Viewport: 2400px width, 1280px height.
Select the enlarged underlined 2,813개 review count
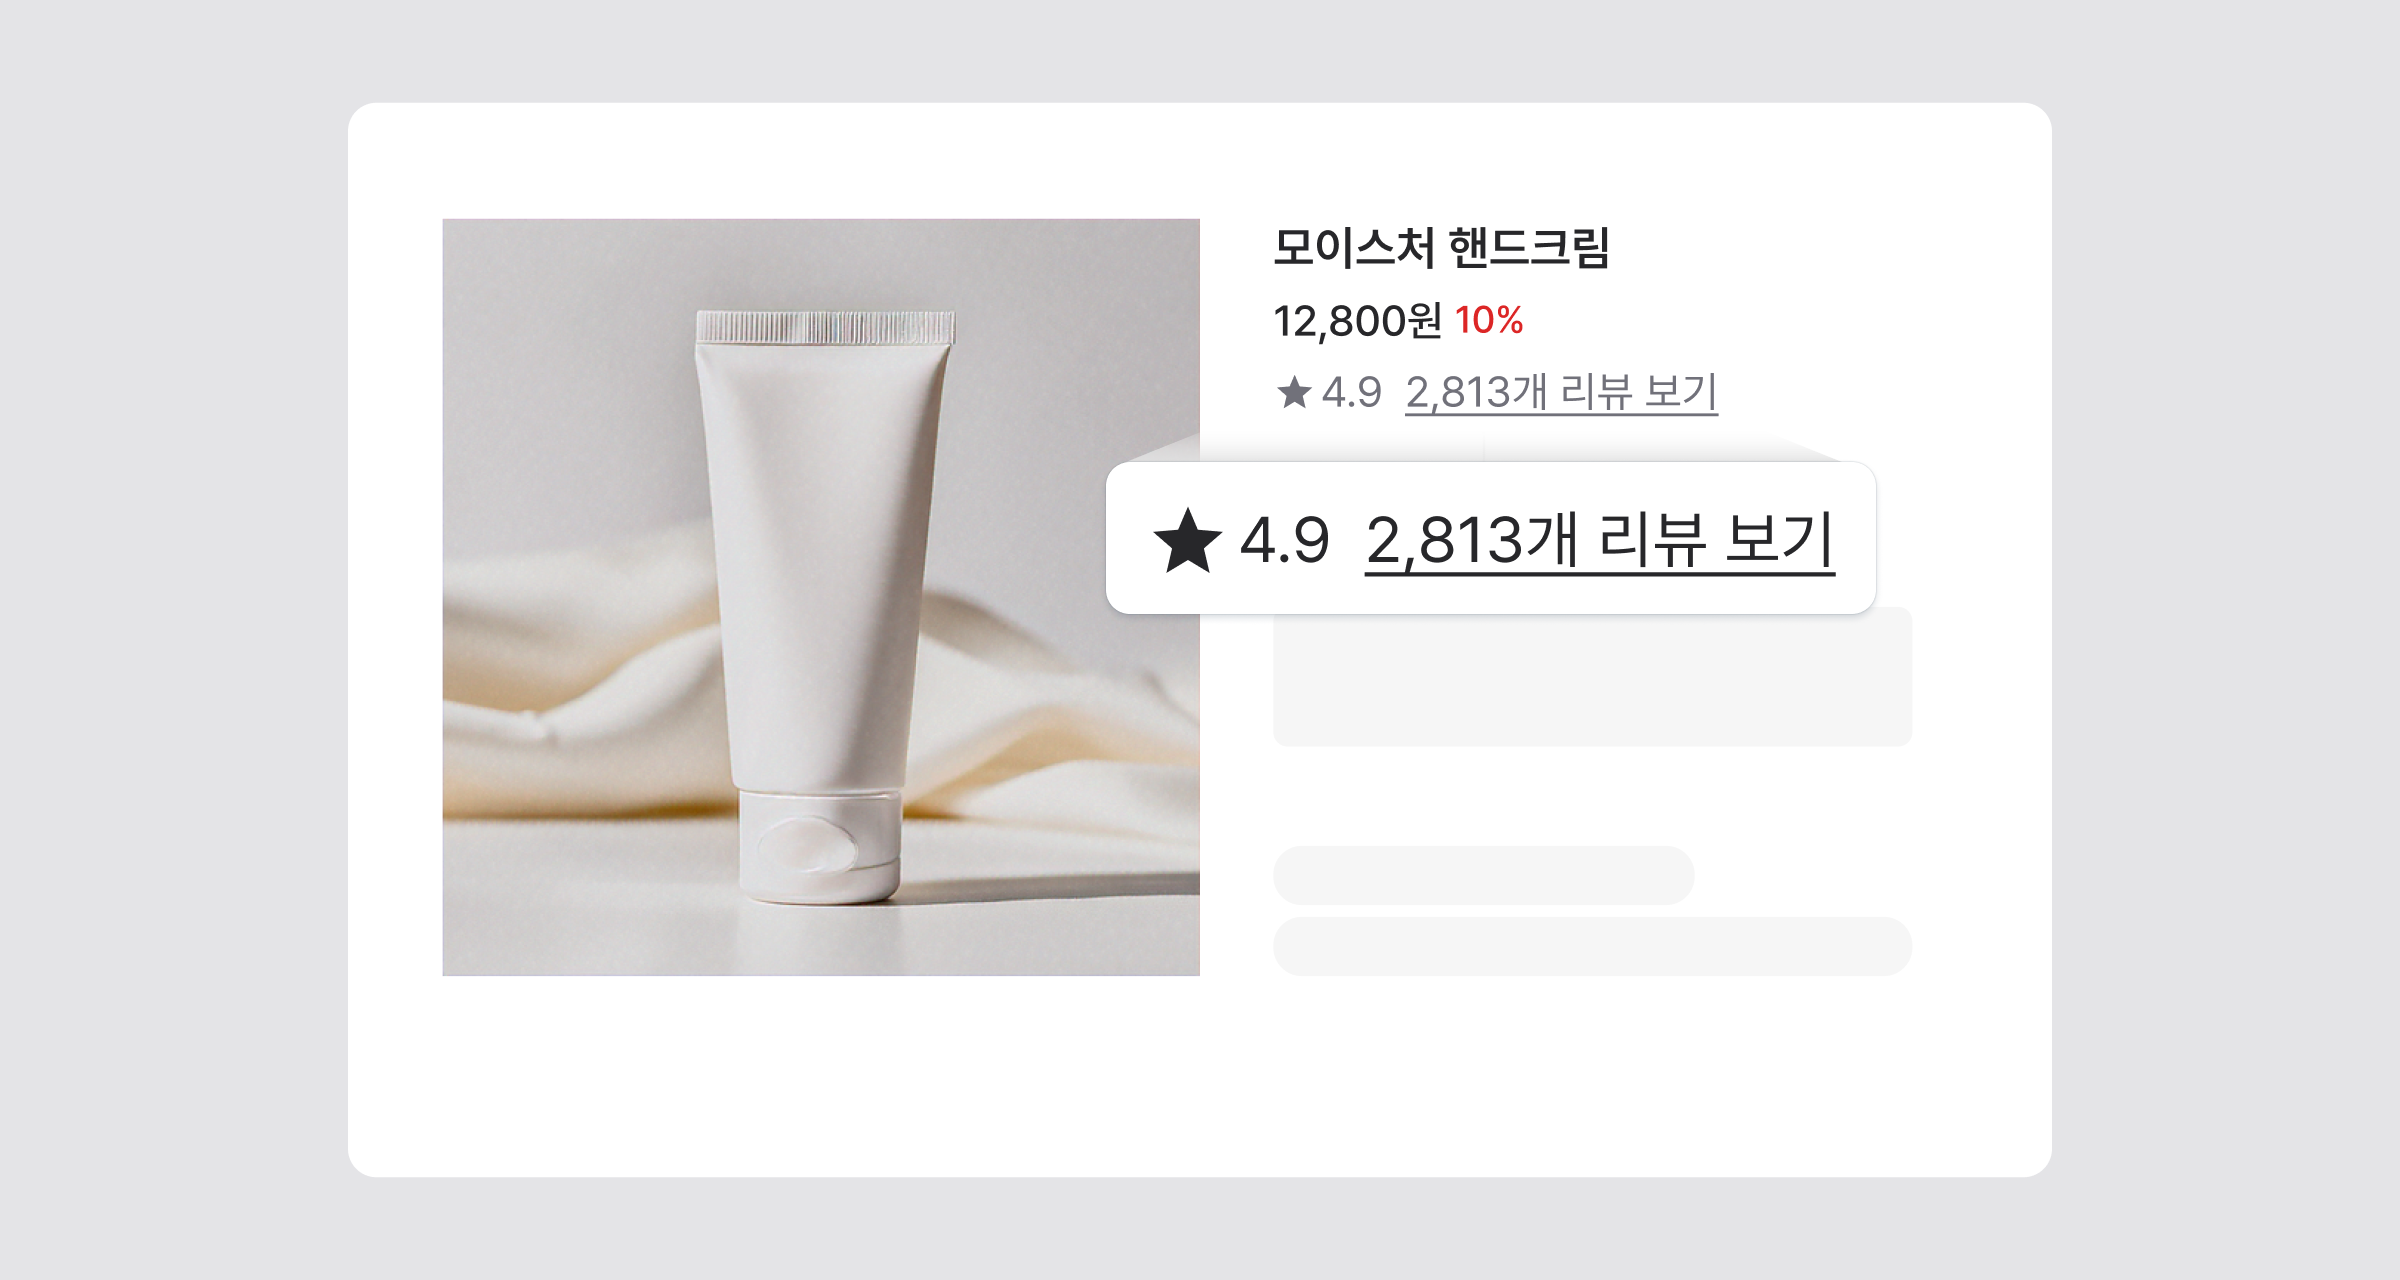tap(1471, 541)
